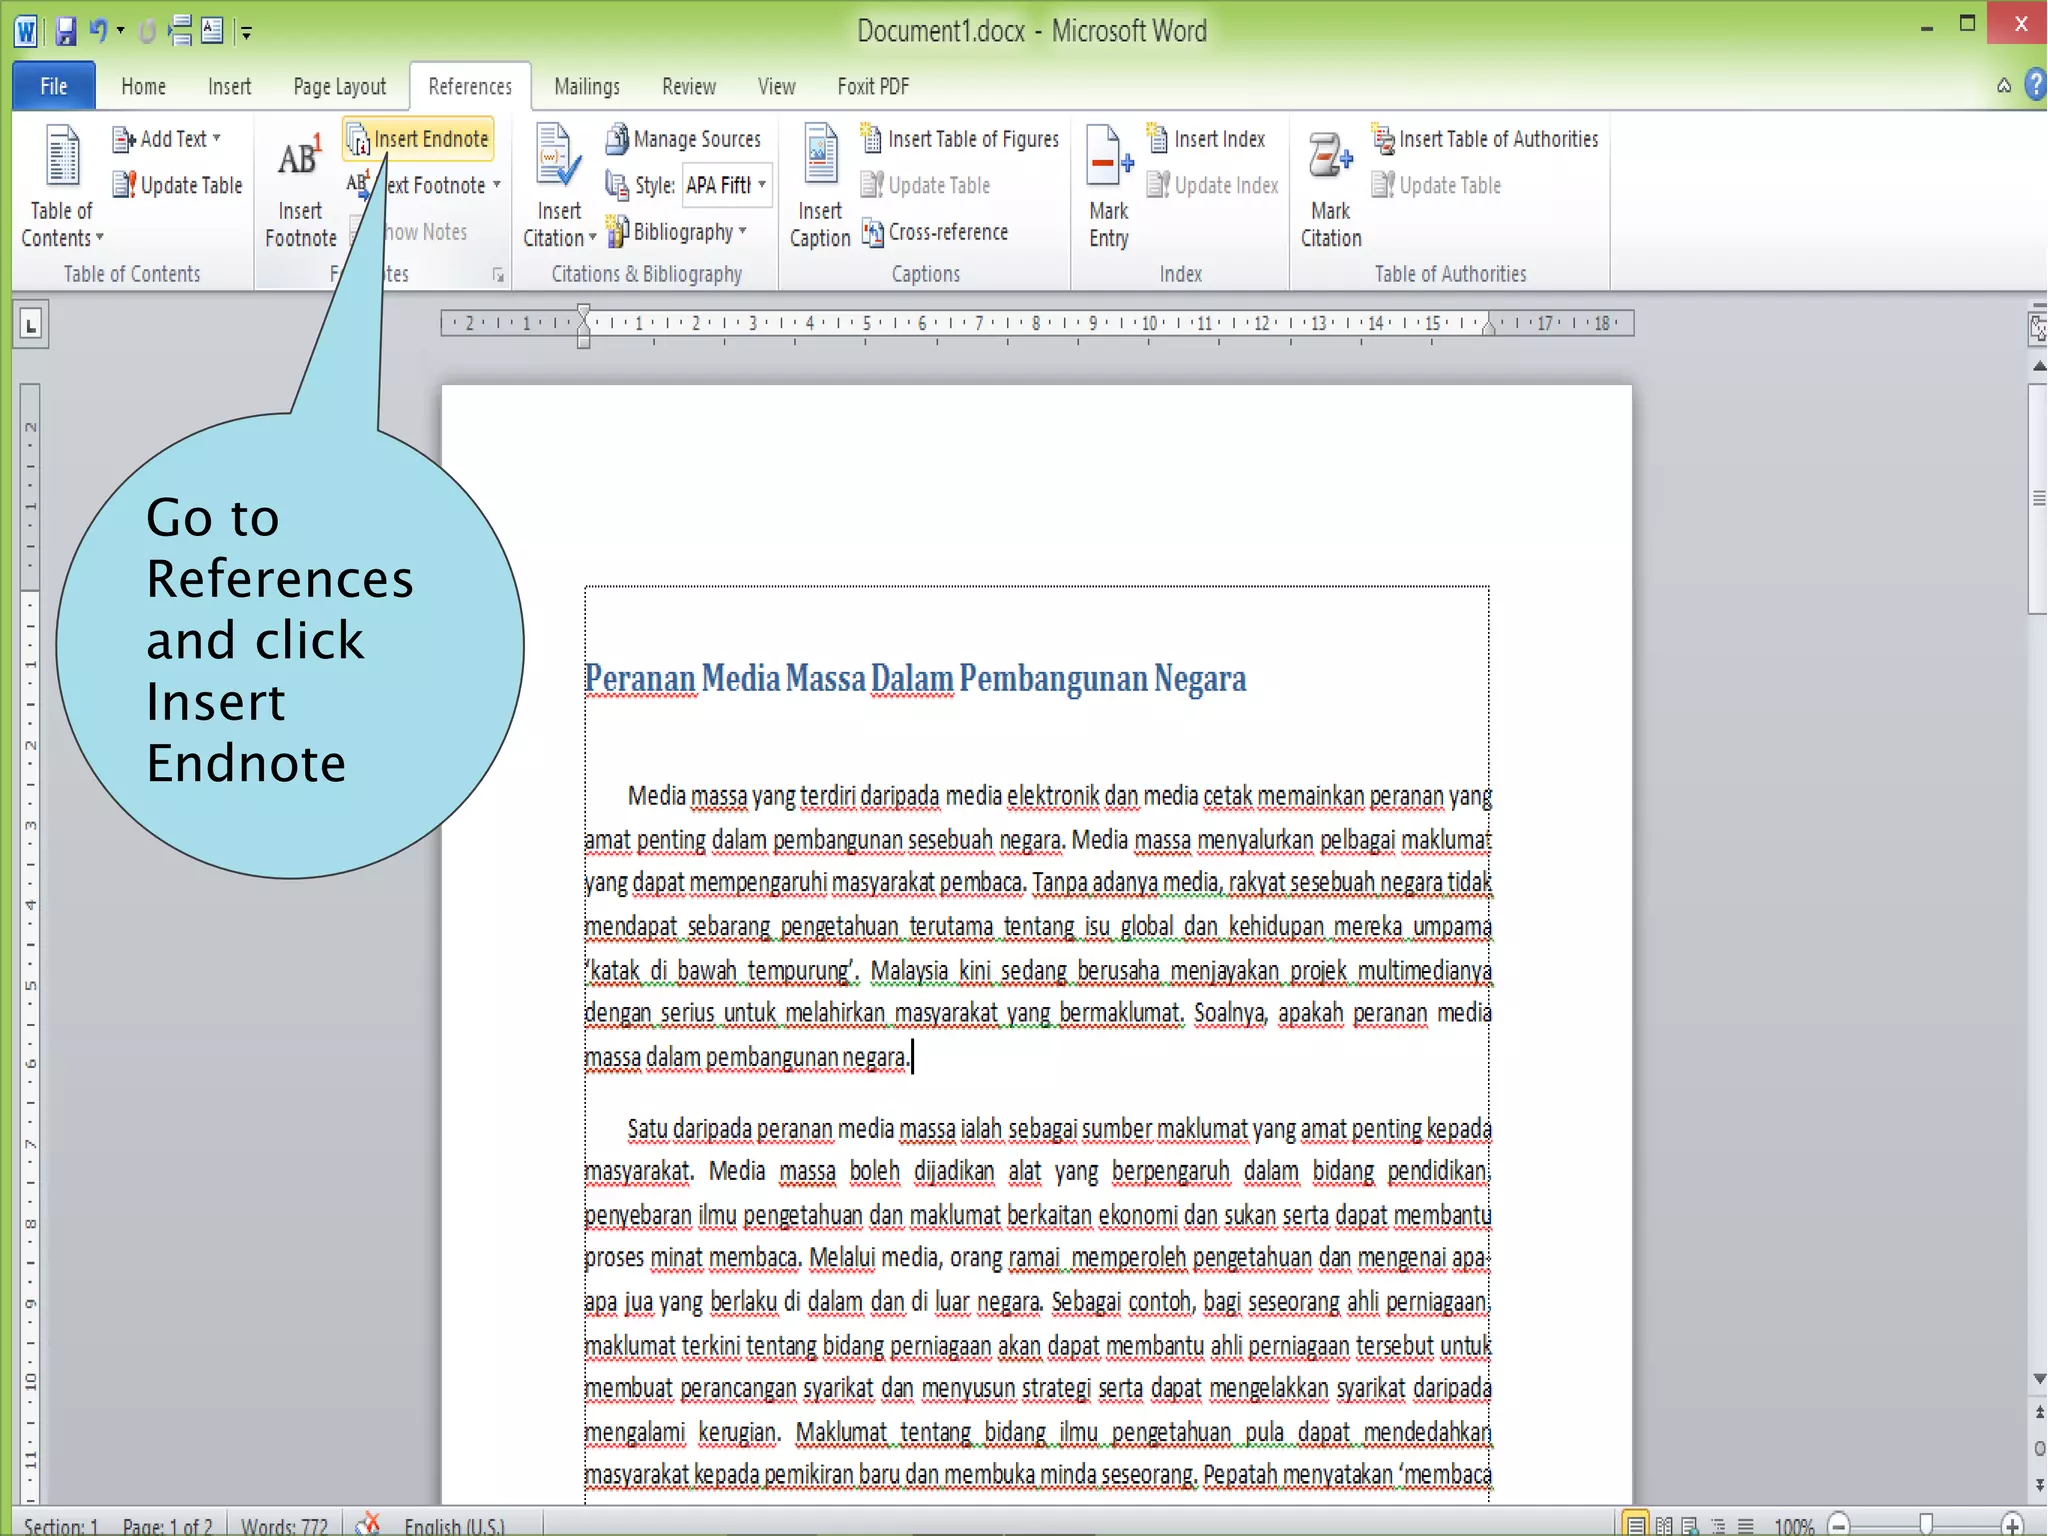Go to the Review tab
Screen dimensions: 2048x1536
coord(689,86)
